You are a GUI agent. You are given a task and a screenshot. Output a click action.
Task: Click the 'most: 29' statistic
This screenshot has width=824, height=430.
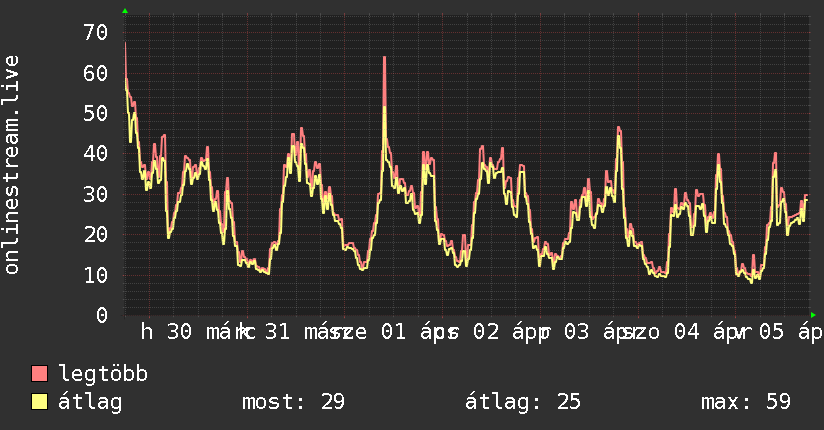[x=293, y=402]
